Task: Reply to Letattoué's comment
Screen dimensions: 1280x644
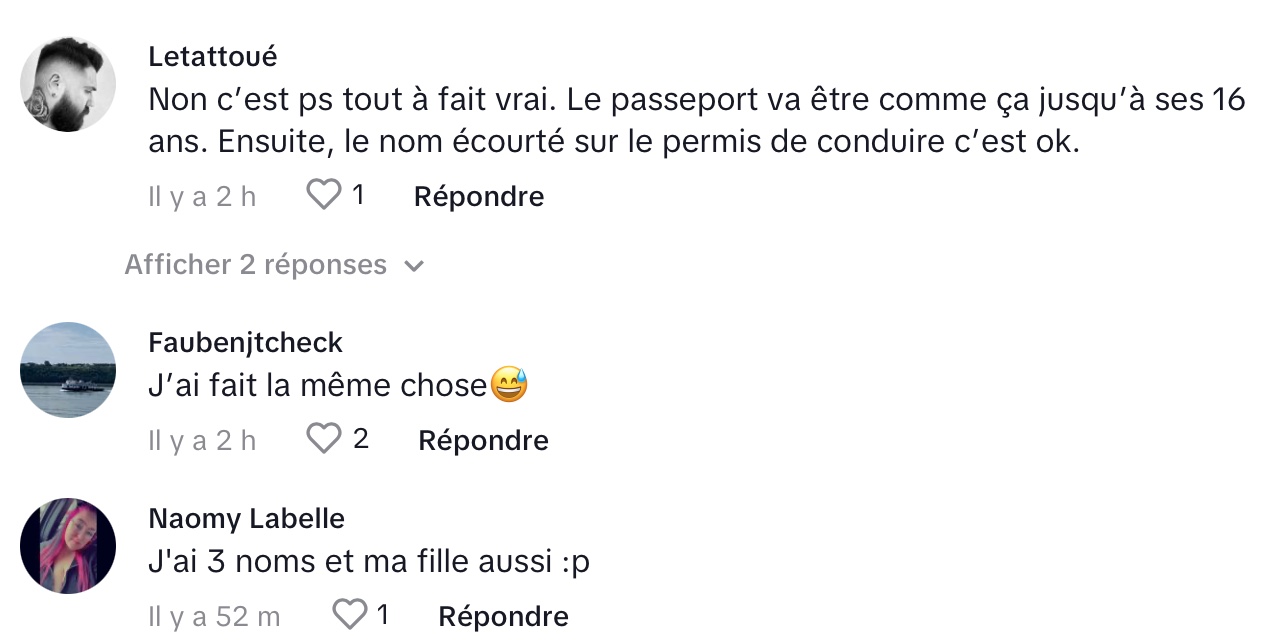Action: pos(479,196)
